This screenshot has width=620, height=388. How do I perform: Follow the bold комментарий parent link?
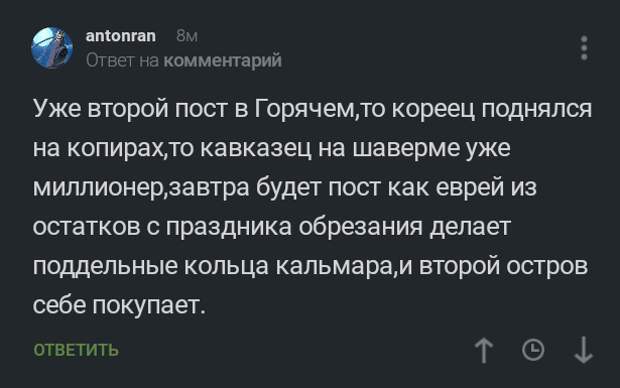tap(222, 61)
